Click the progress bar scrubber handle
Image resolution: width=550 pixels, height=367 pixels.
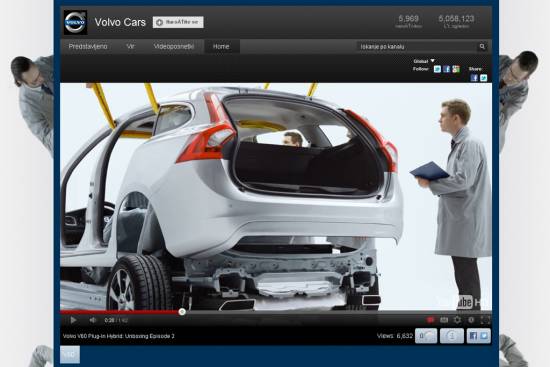coord(182,312)
